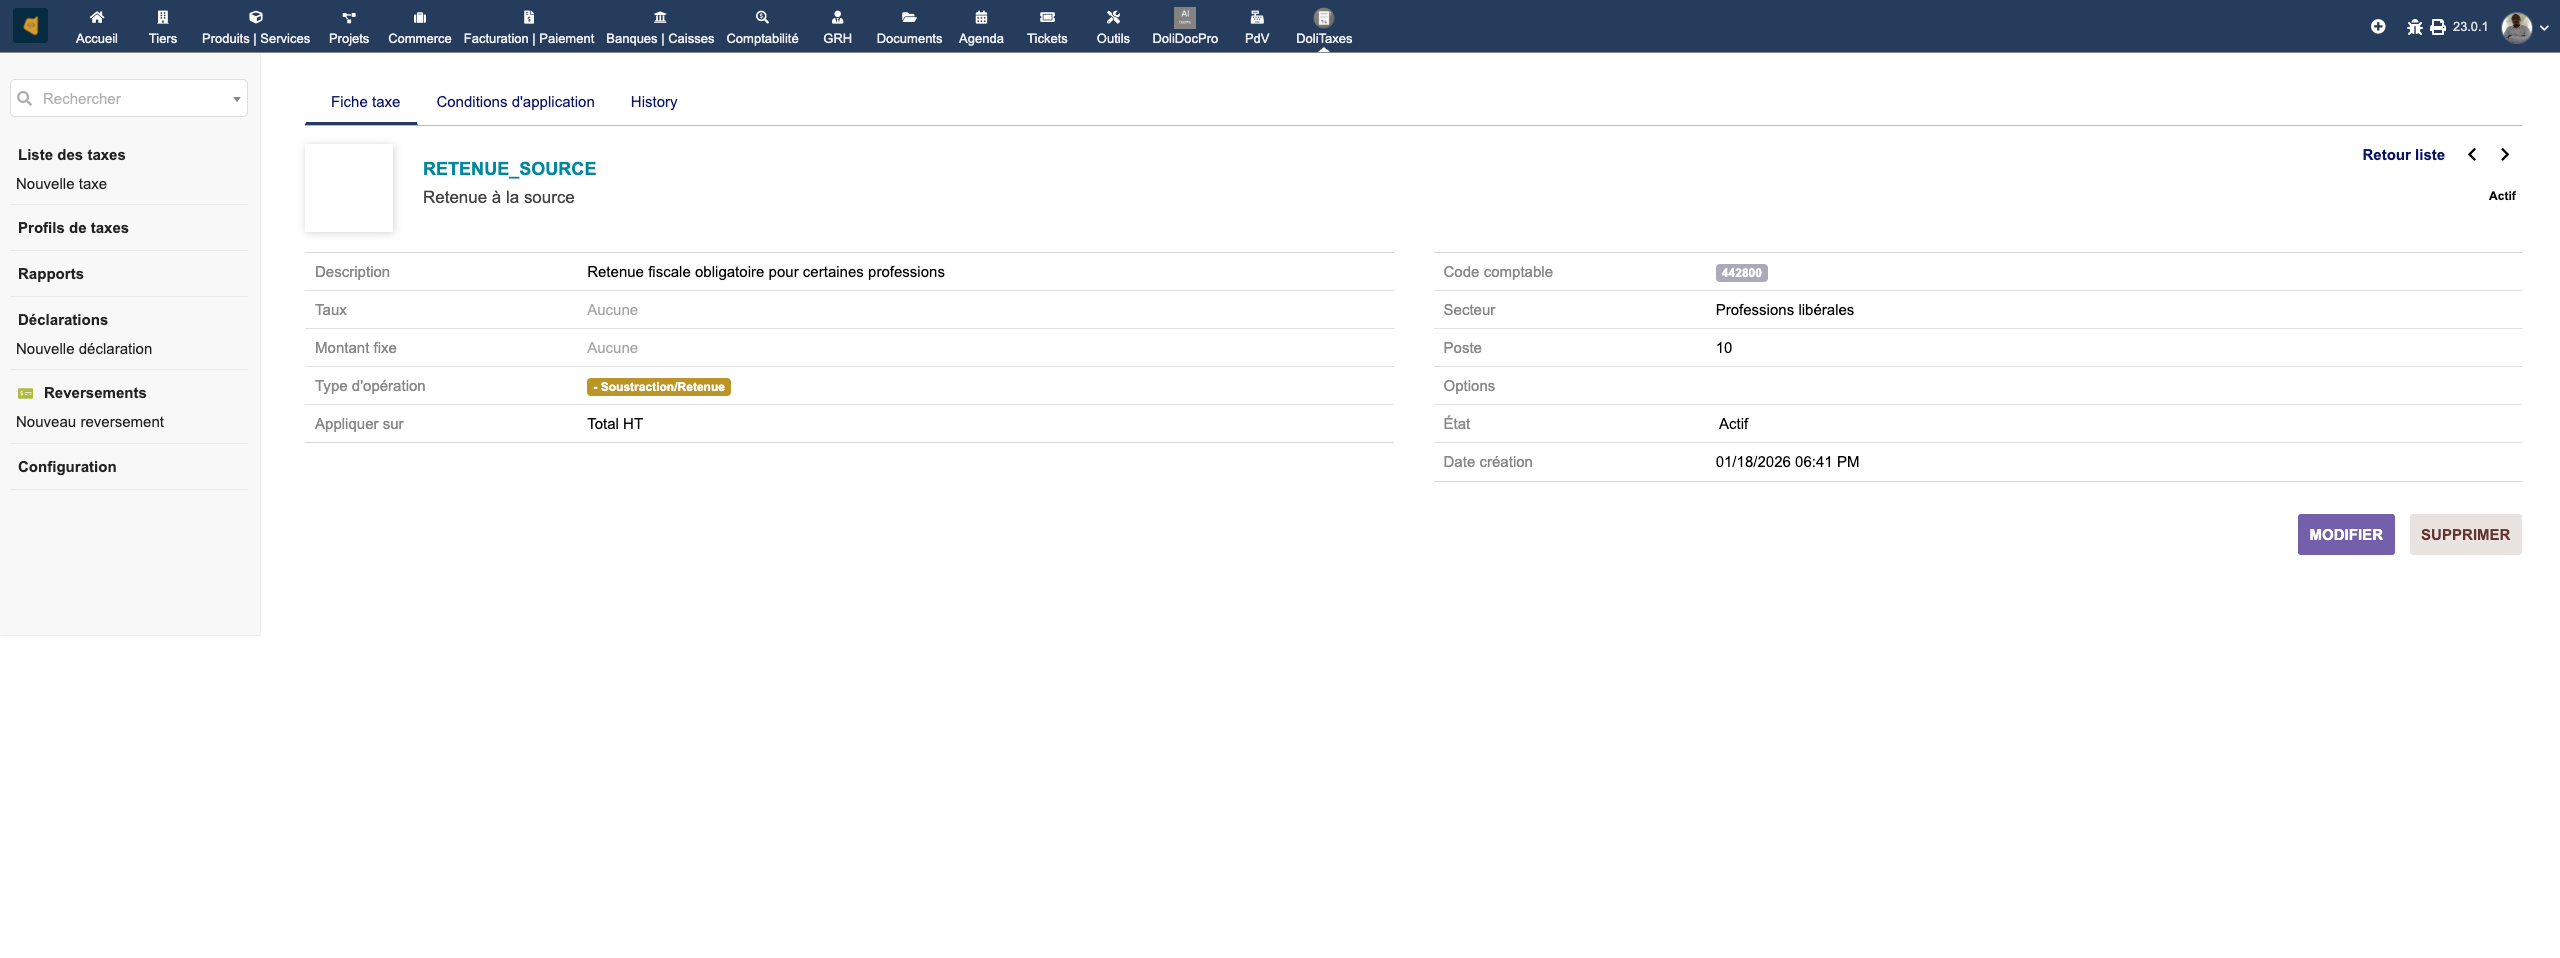Switch to the History tab
2560x958 pixels.
[653, 102]
